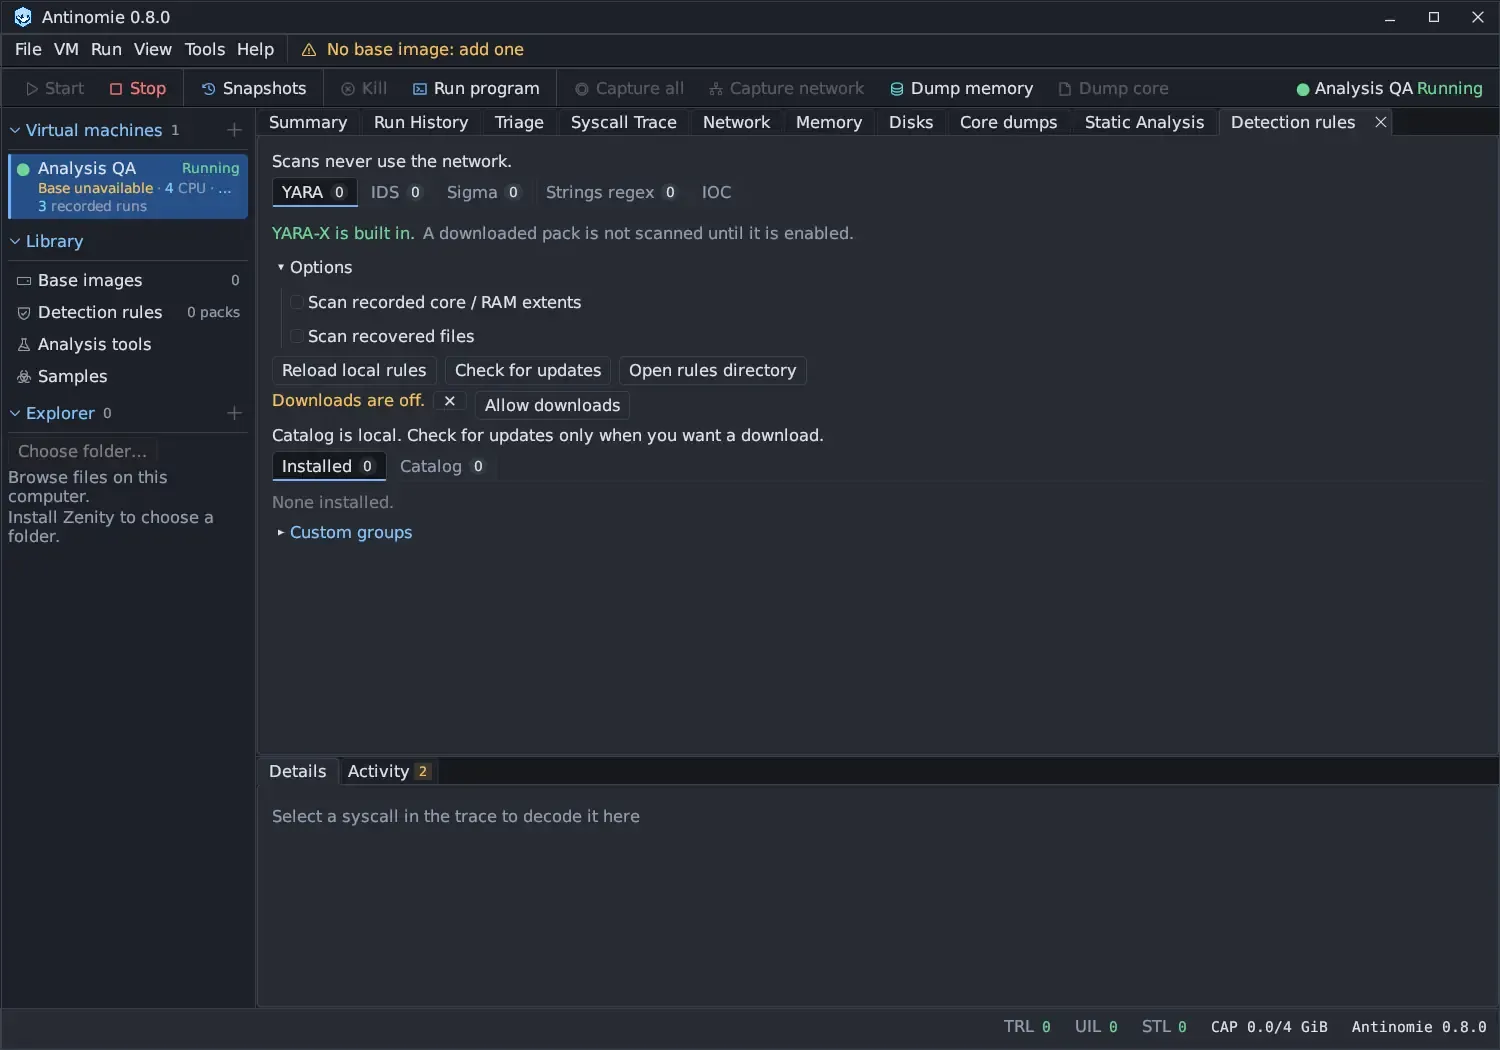Open Base images in Library

tap(128, 280)
